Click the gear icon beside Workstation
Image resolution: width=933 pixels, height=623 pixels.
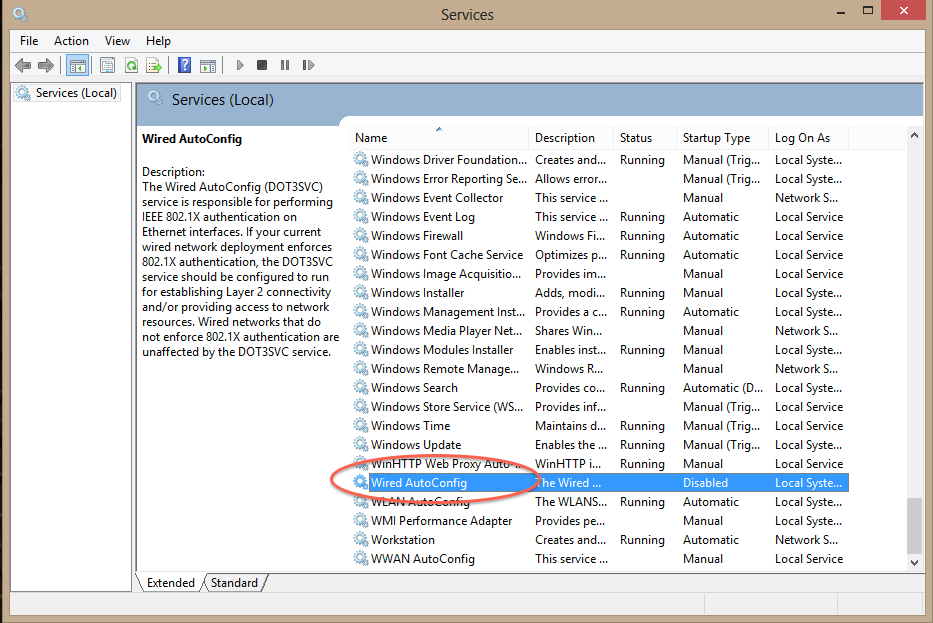[x=361, y=539]
